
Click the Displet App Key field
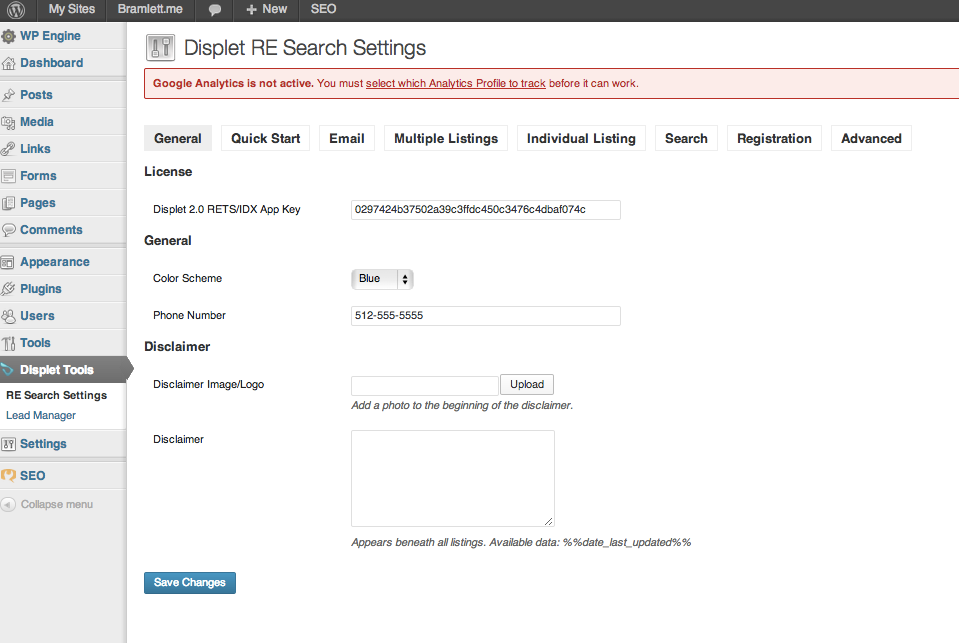click(486, 210)
